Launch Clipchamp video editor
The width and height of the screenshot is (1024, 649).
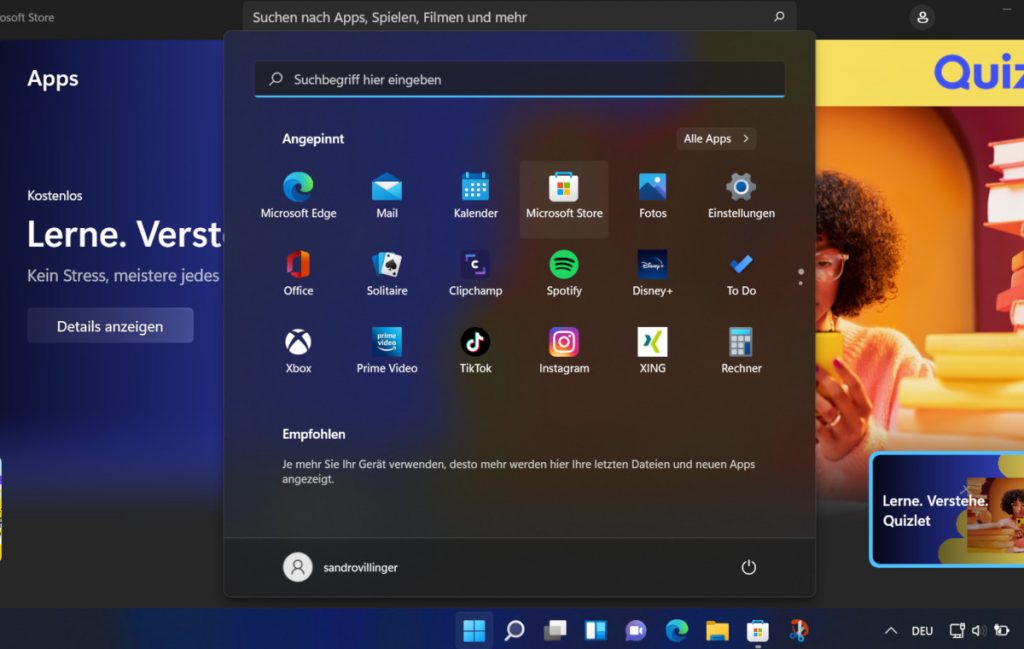click(x=475, y=274)
